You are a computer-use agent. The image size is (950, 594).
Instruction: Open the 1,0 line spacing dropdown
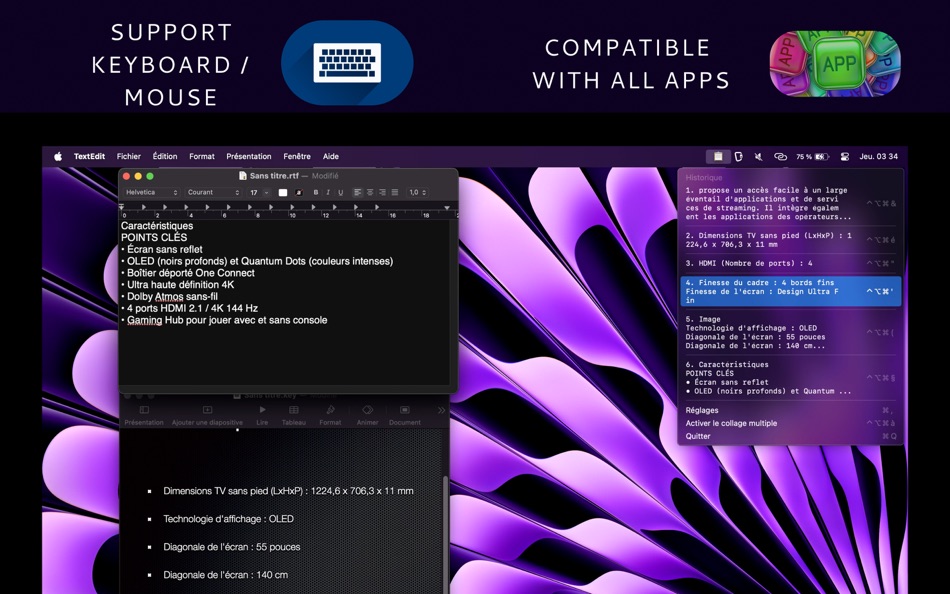point(417,192)
